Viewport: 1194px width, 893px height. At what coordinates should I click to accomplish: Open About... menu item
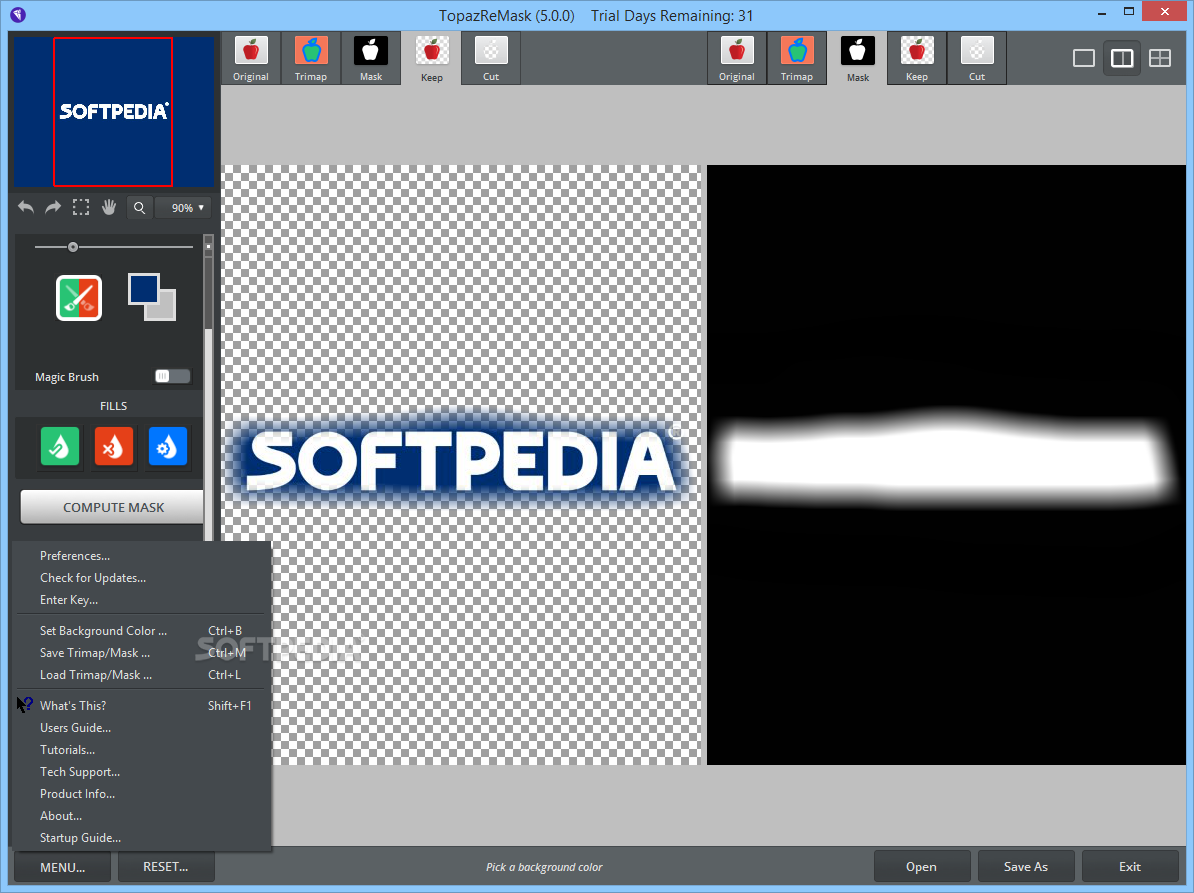point(142,815)
